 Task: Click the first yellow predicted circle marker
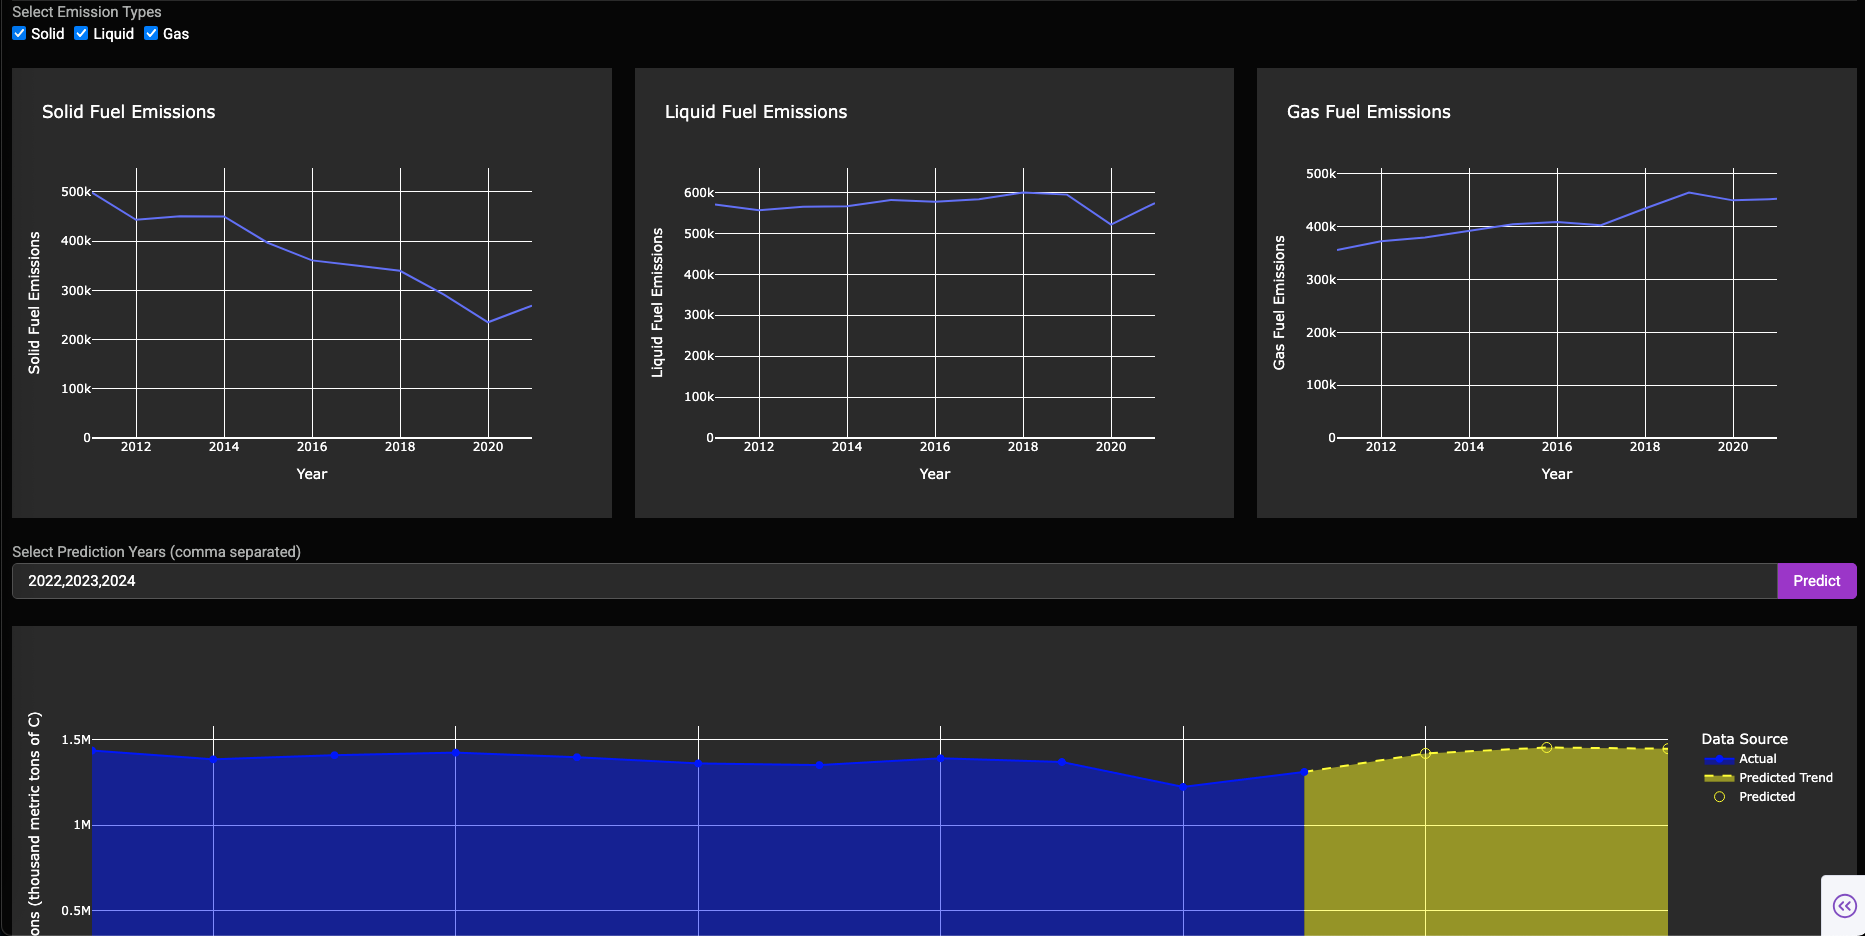(1425, 753)
